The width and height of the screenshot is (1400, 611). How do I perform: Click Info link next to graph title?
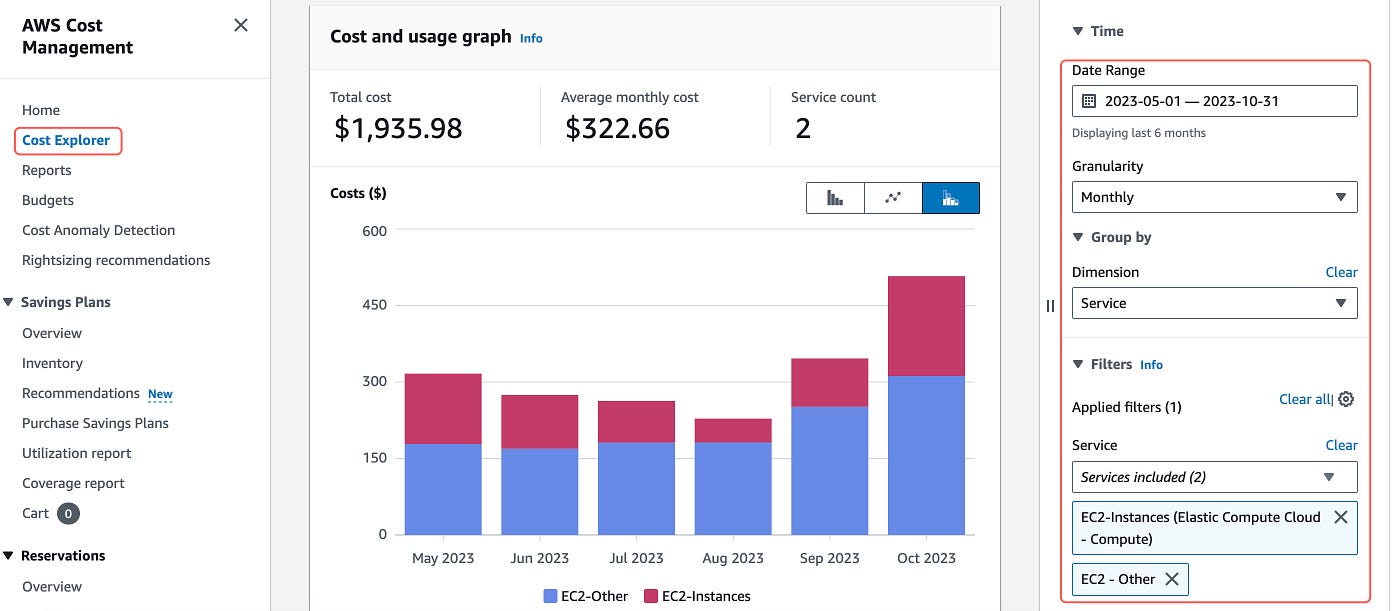[x=531, y=38]
